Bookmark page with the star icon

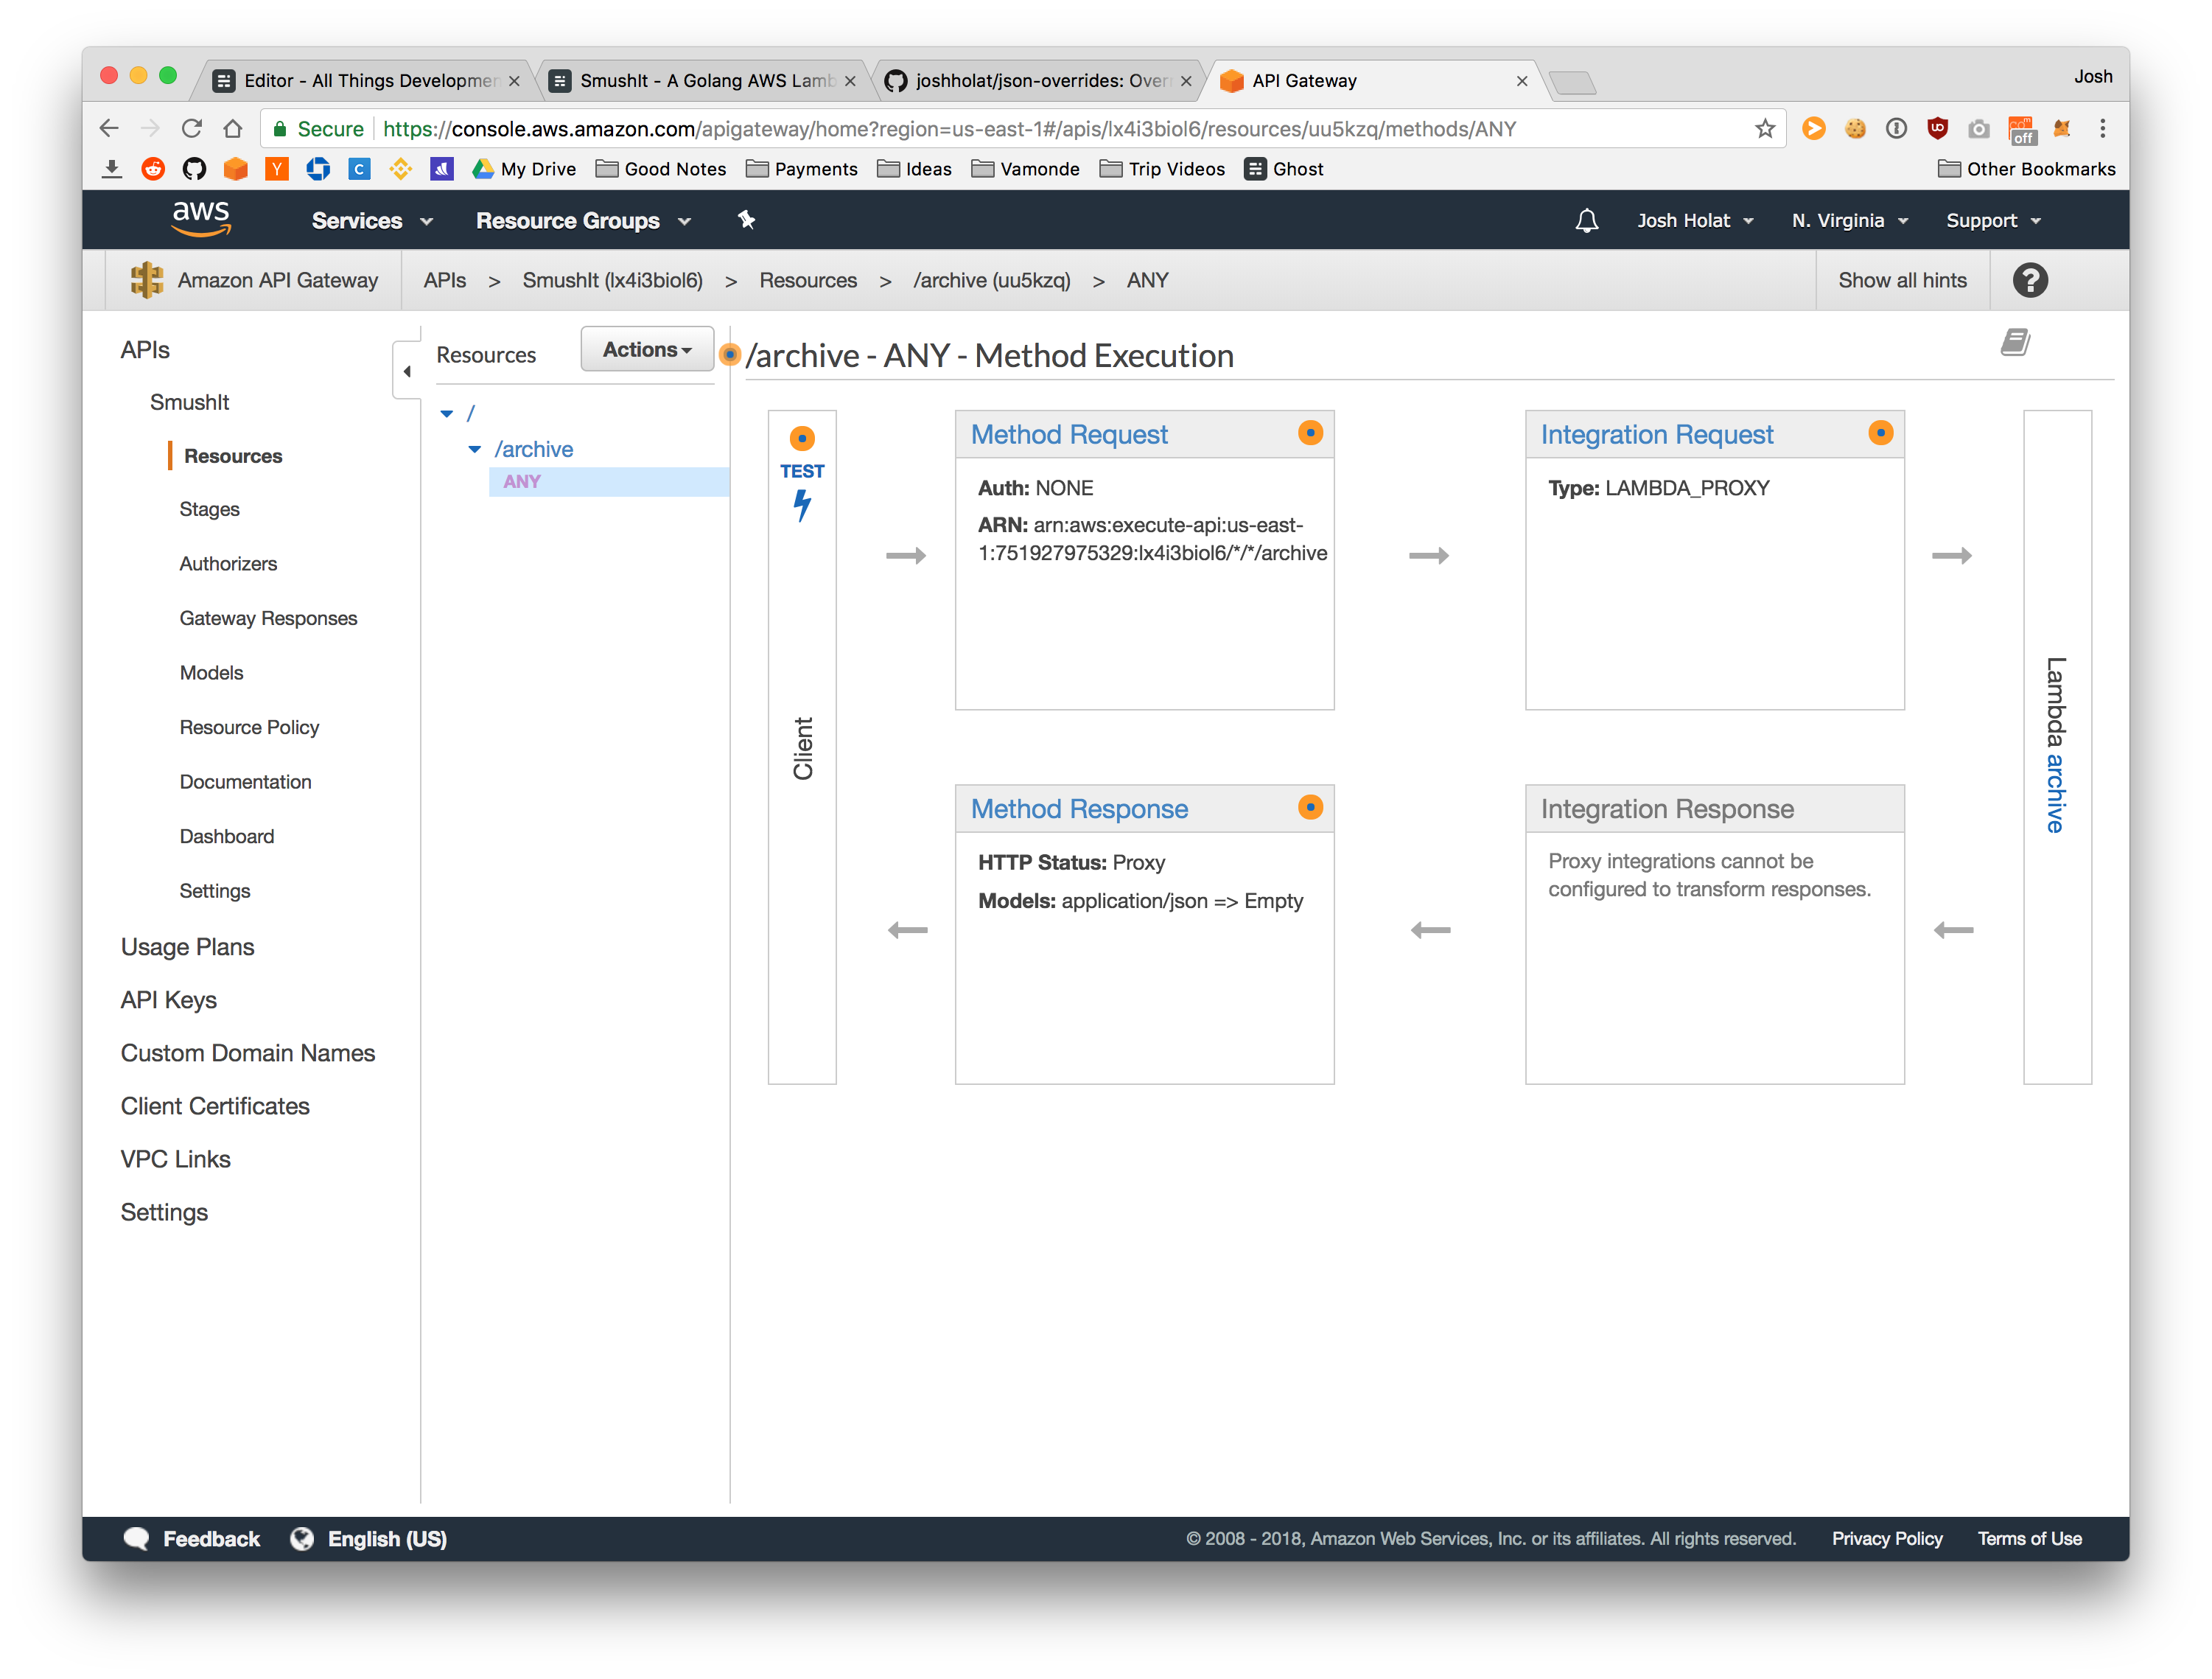coord(1765,129)
